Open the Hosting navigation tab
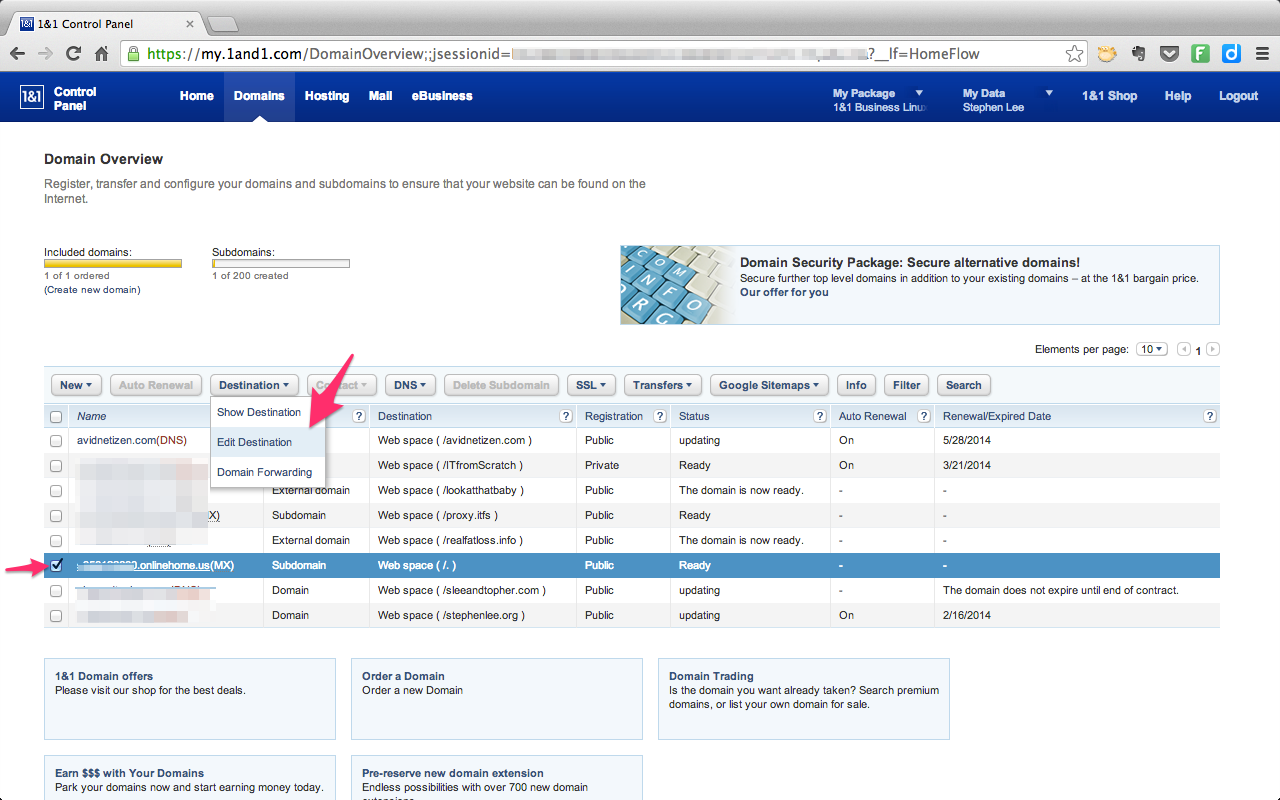 tap(327, 96)
